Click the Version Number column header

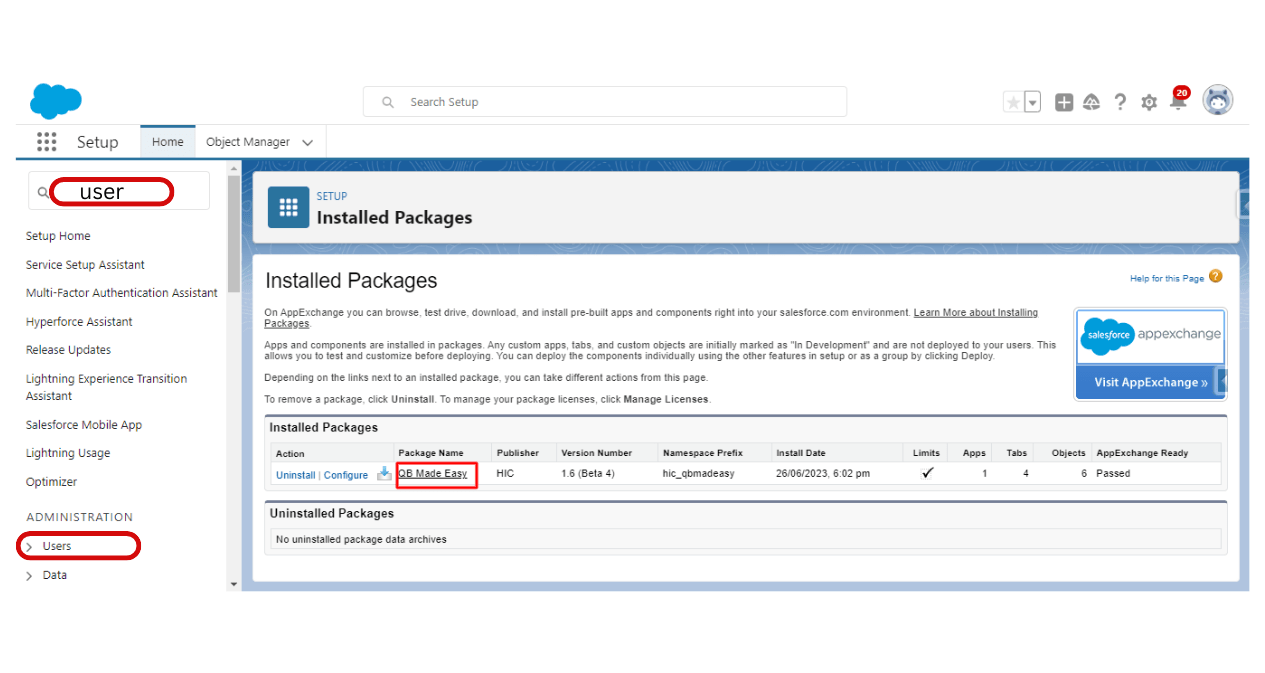coord(596,453)
